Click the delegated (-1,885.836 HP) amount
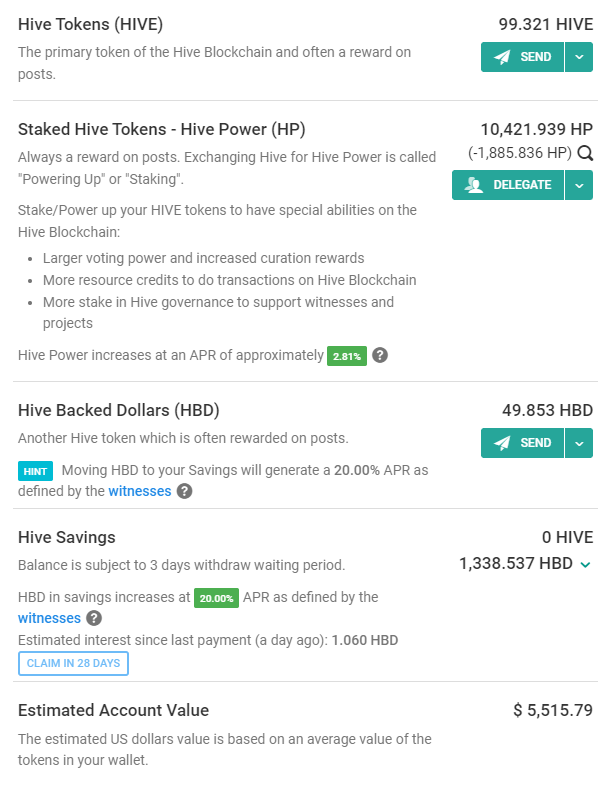610x792 pixels. [x=520, y=153]
